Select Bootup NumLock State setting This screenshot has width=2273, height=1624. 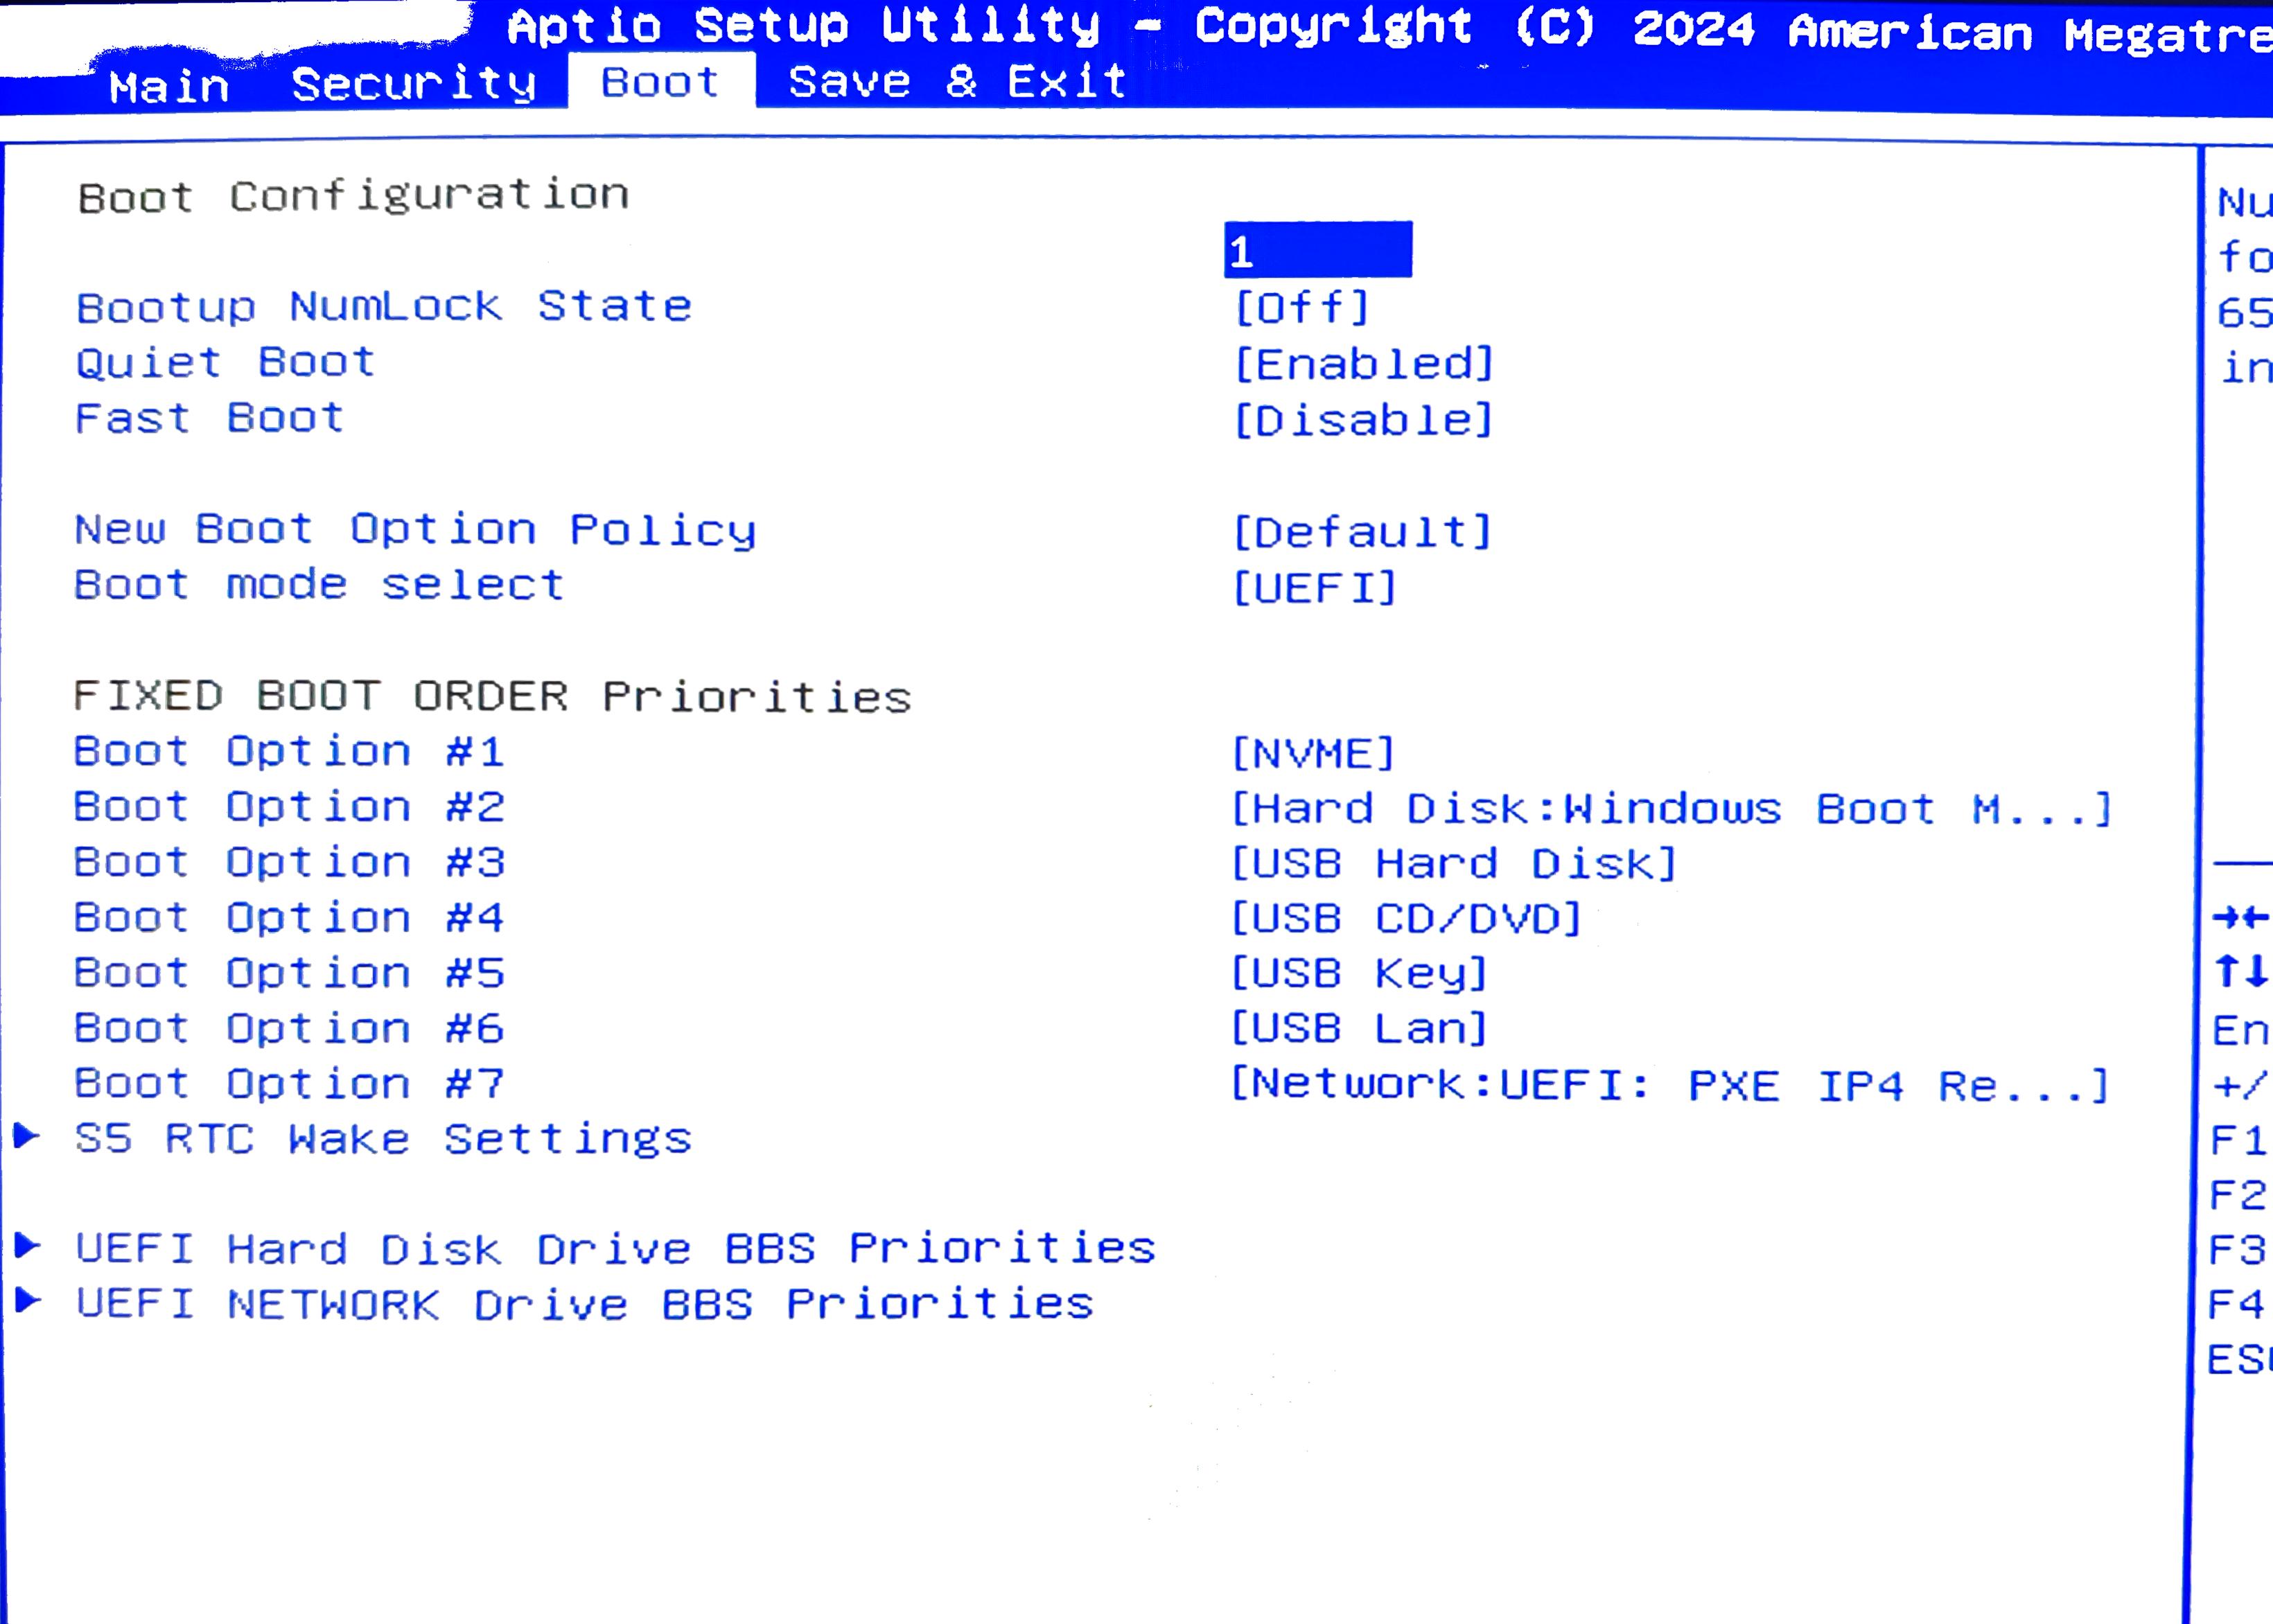click(x=384, y=306)
